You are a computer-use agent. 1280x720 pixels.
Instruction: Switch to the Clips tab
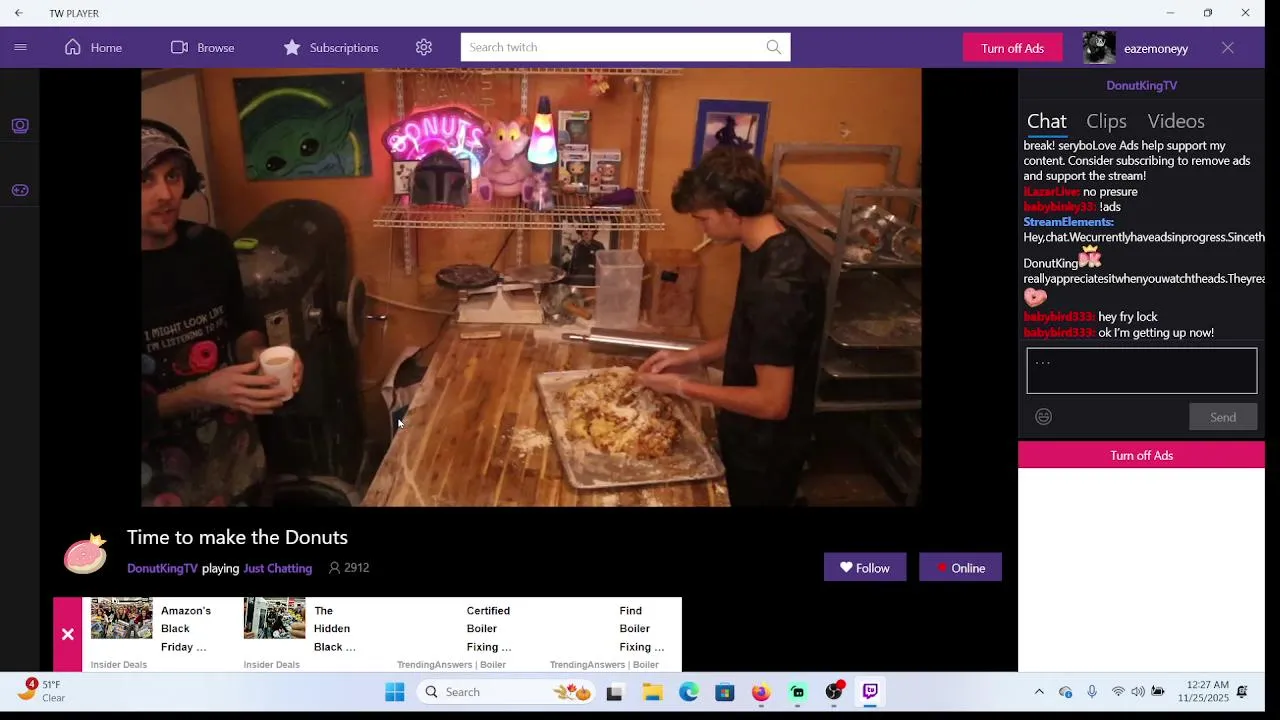[x=1106, y=121]
